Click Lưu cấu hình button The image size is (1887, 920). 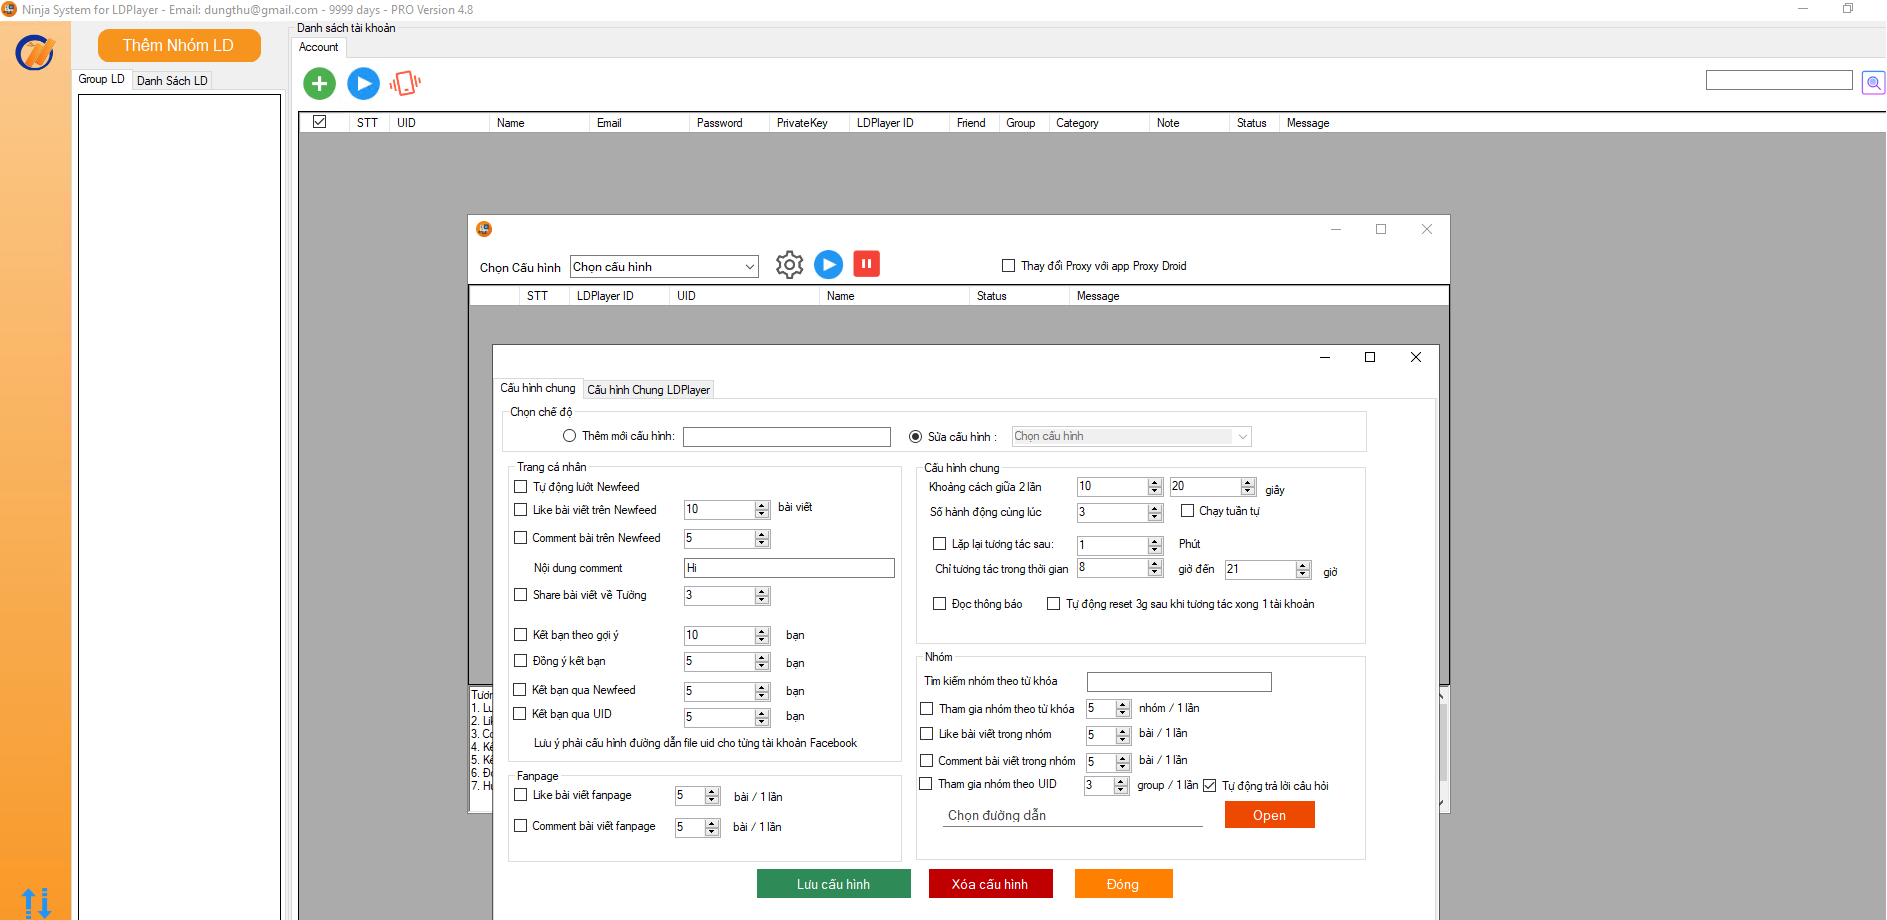834,884
